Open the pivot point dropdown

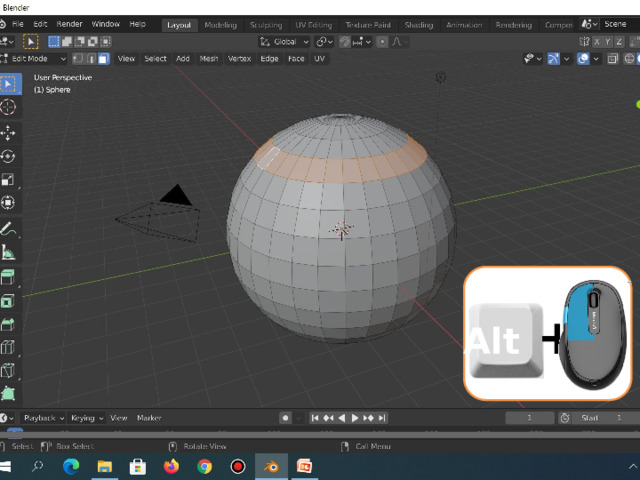pos(325,42)
